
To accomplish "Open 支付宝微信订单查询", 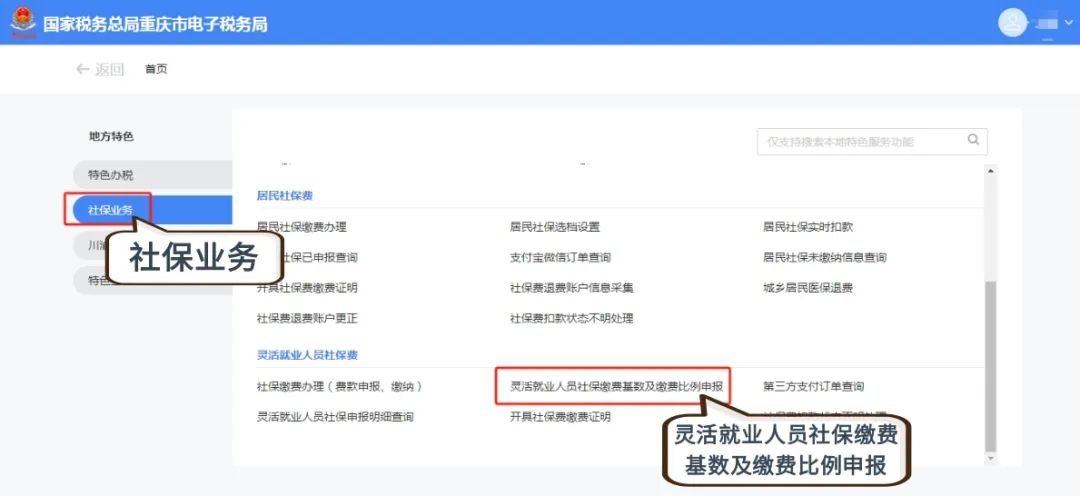I will pyautogui.click(x=559, y=257).
